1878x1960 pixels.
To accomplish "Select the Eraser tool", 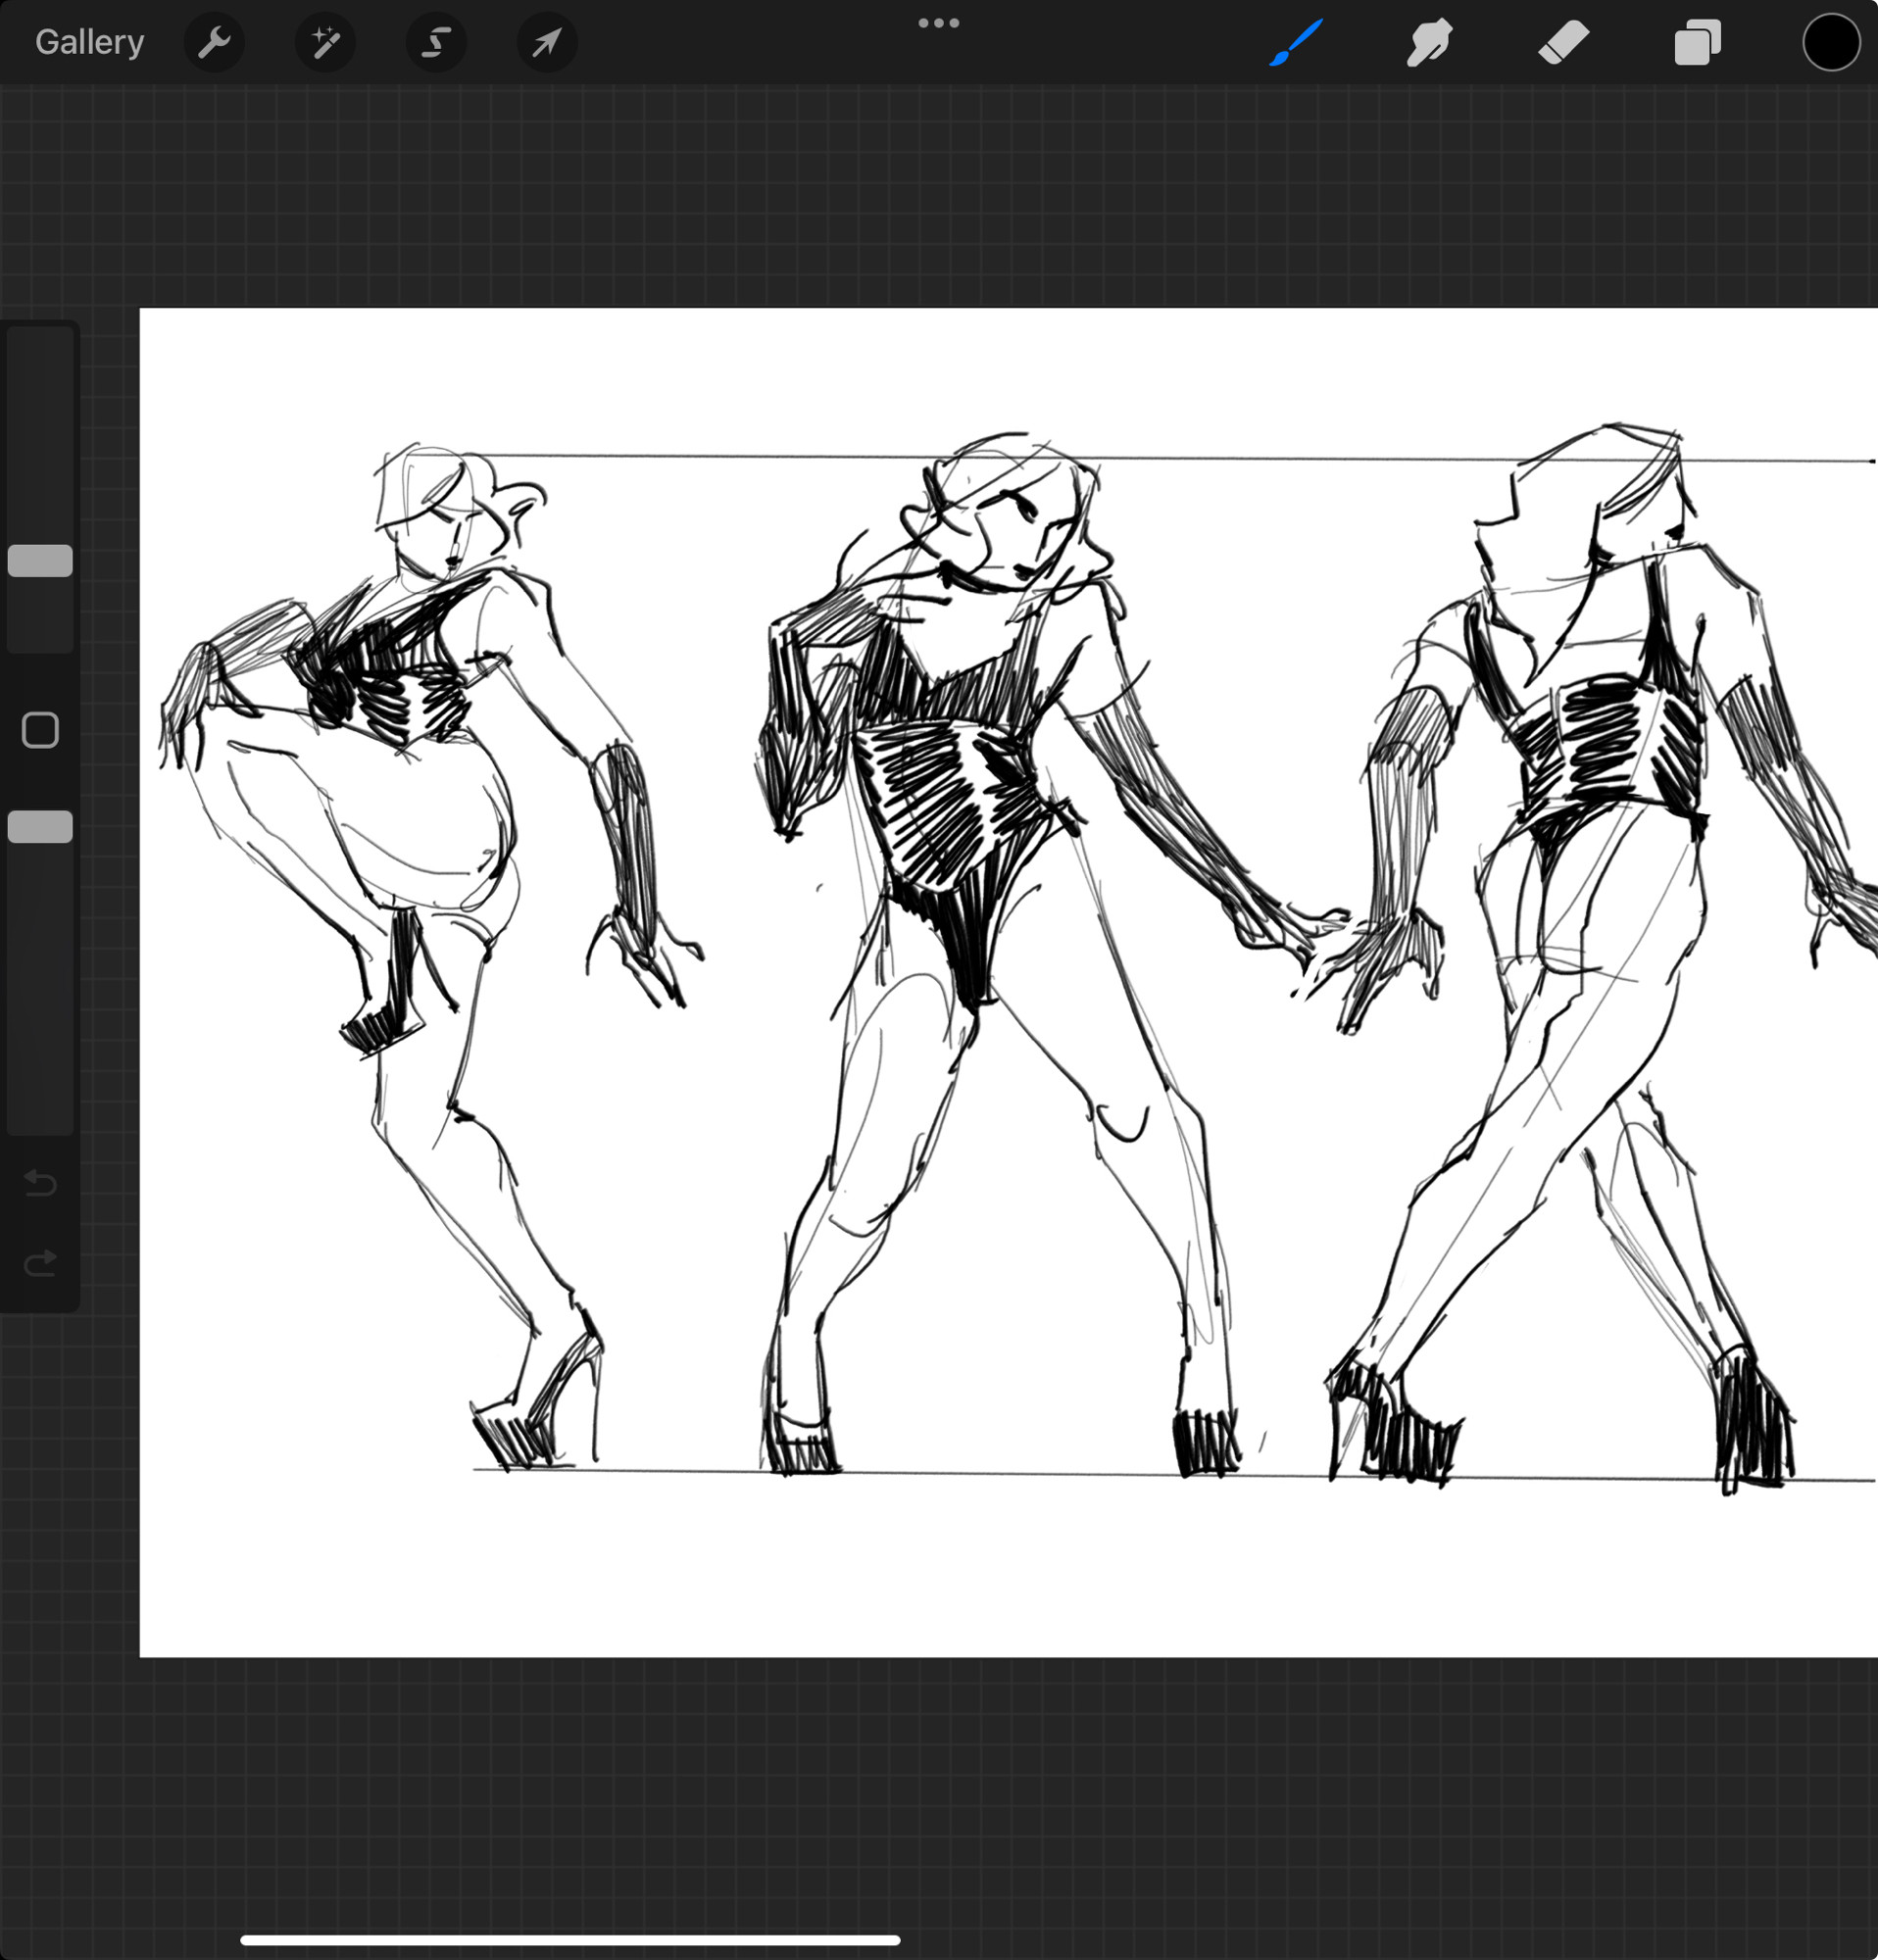I will [x=1563, y=43].
